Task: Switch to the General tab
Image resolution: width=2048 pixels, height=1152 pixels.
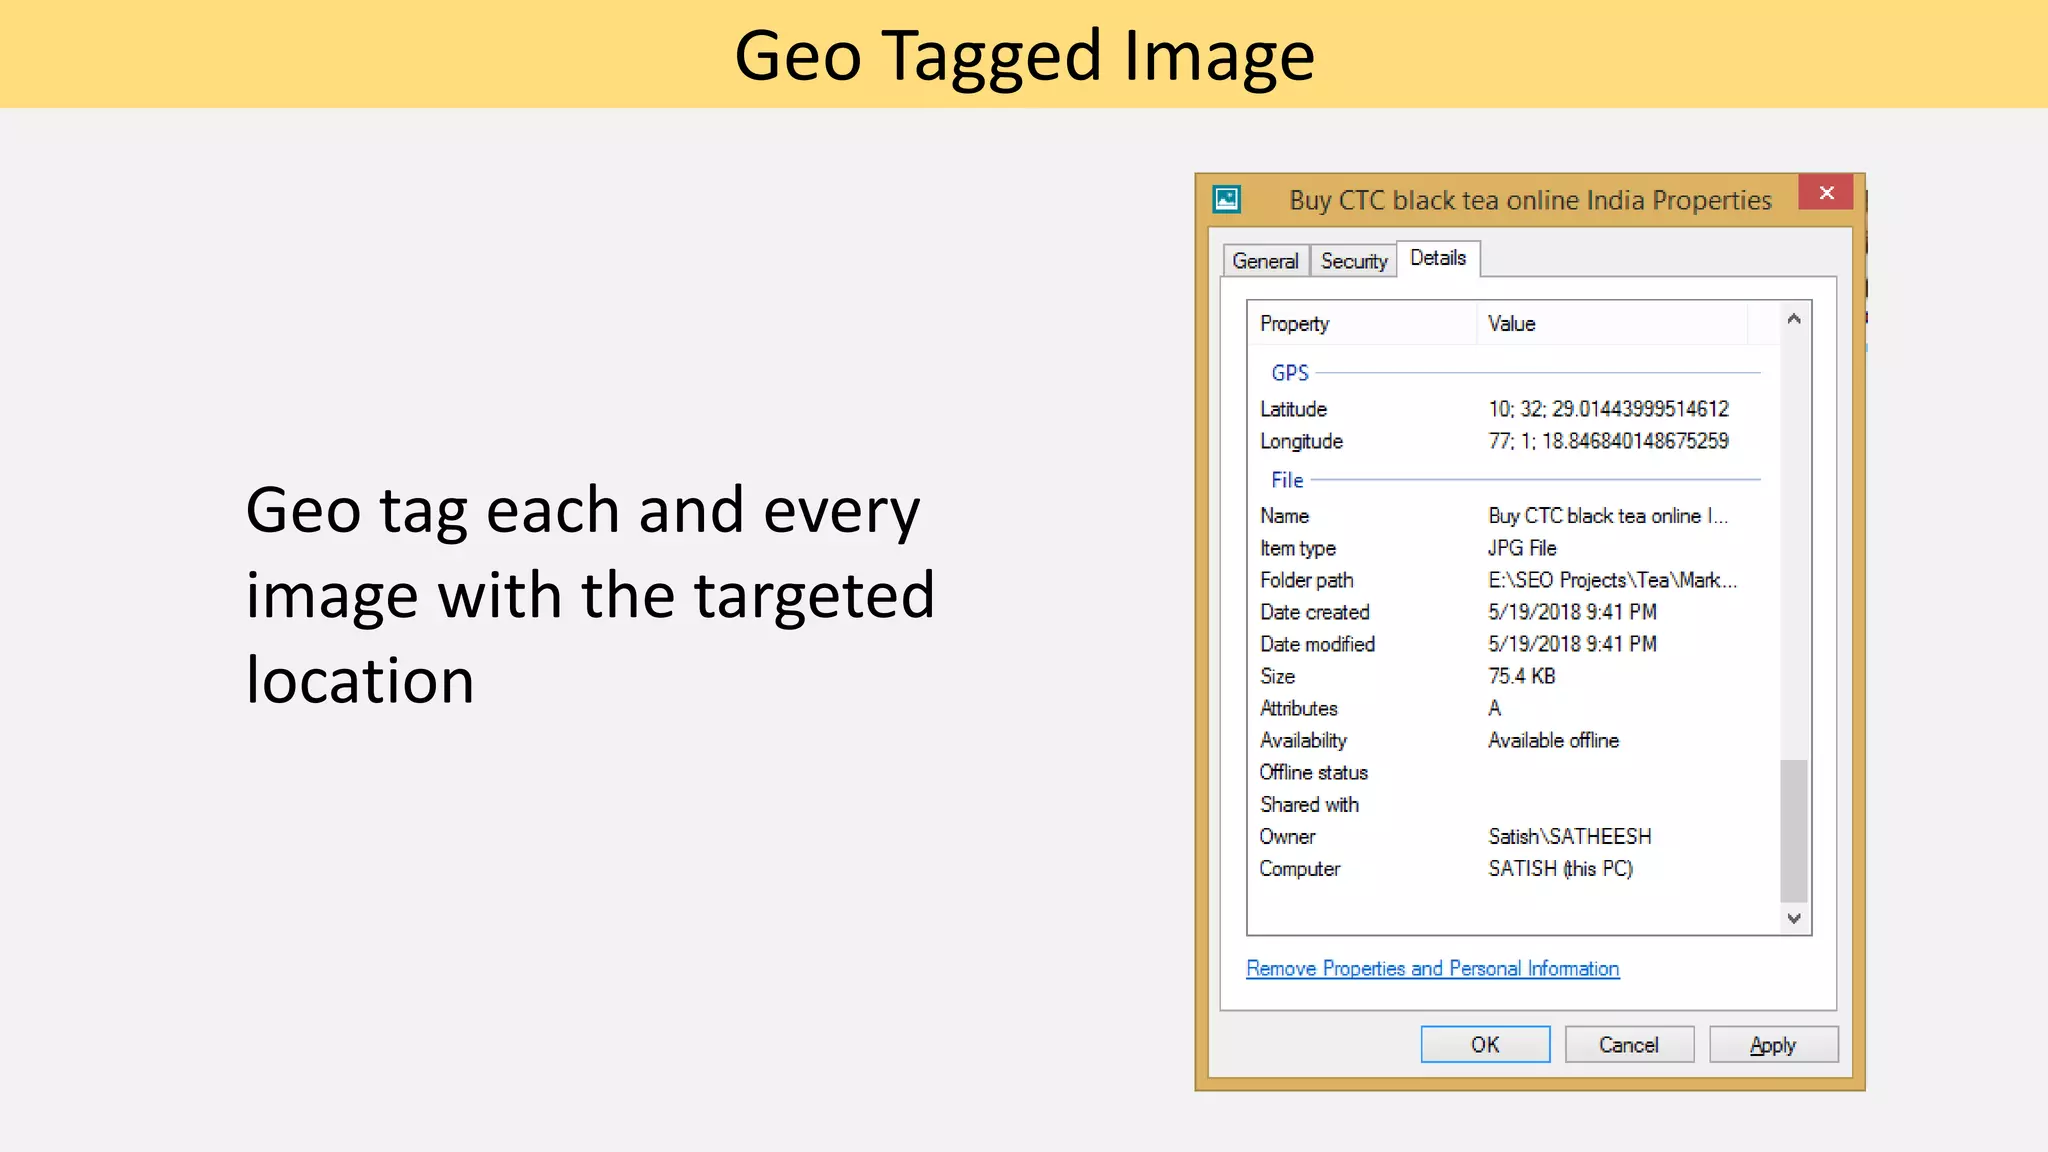Action: tap(1265, 261)
